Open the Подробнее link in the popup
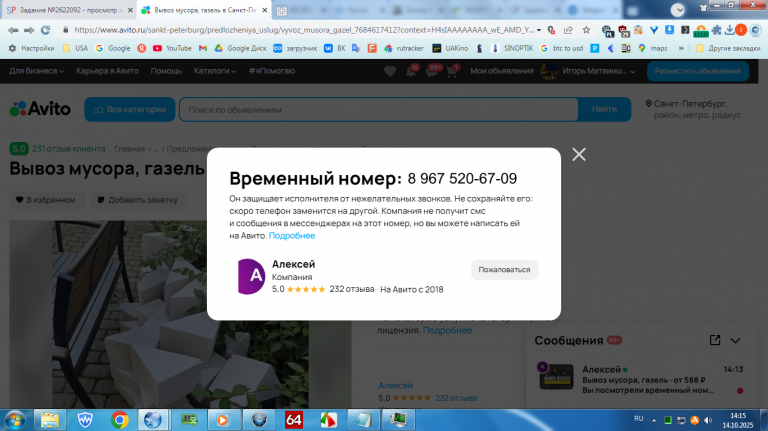This screenshot has width=768, height=431. click(292, 236)
